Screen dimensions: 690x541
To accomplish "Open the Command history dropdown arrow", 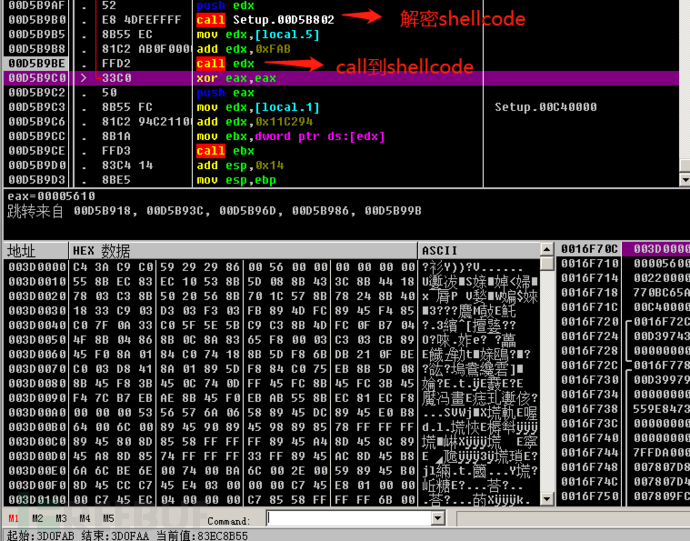I will point(438,518).
